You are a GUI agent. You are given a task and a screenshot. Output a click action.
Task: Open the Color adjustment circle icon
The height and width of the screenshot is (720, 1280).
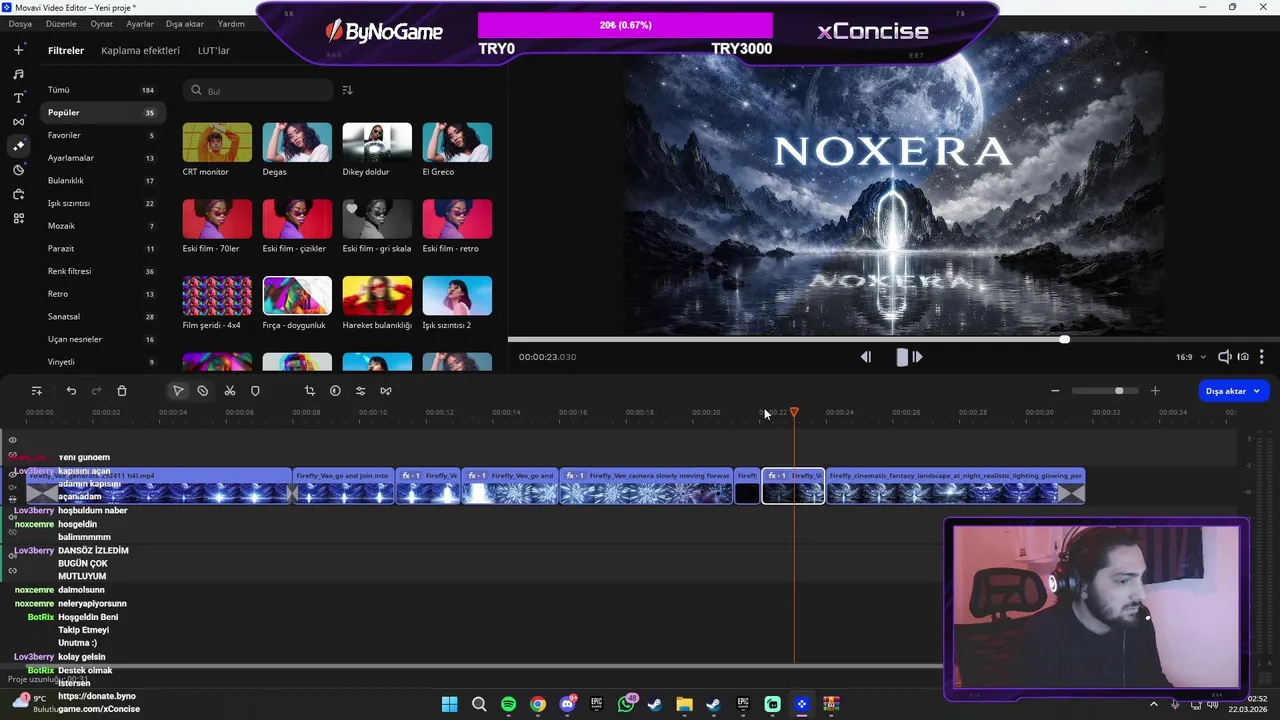[x=335, y=391]
